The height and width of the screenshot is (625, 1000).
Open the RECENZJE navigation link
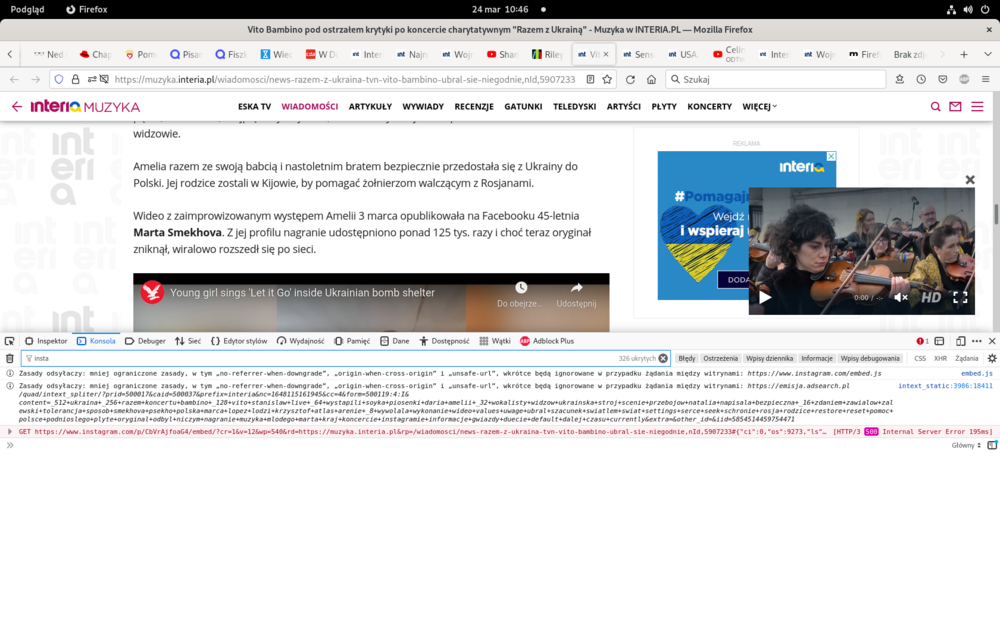474,107
